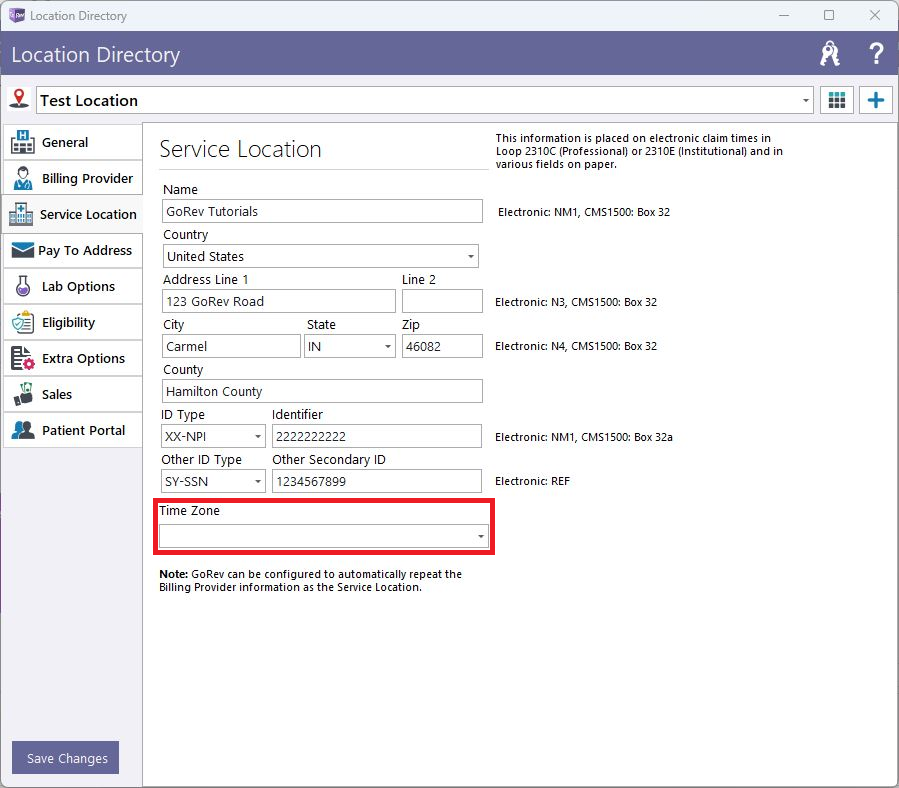Click the Note about Billing Provider
Screen dimensions: 899x788
(310, 580)
